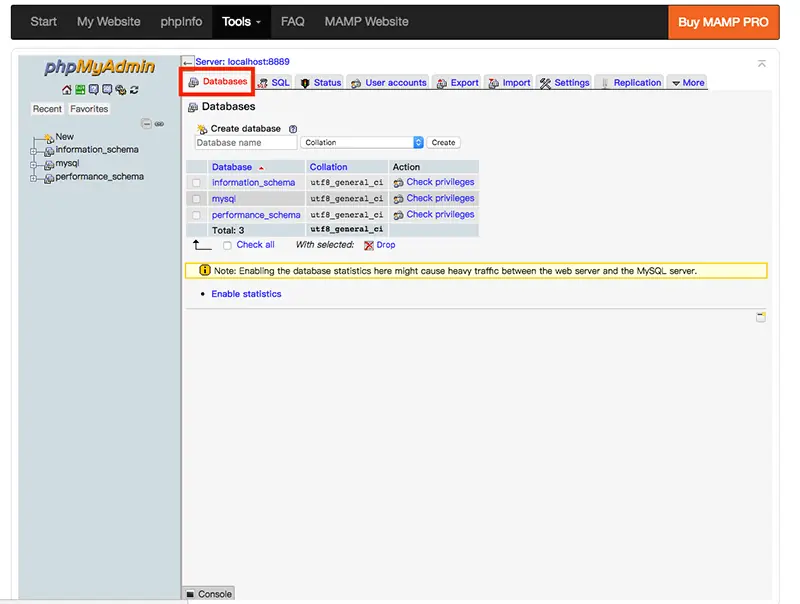Open mysql link in database table
800x604 pixels.
[223, 199]
